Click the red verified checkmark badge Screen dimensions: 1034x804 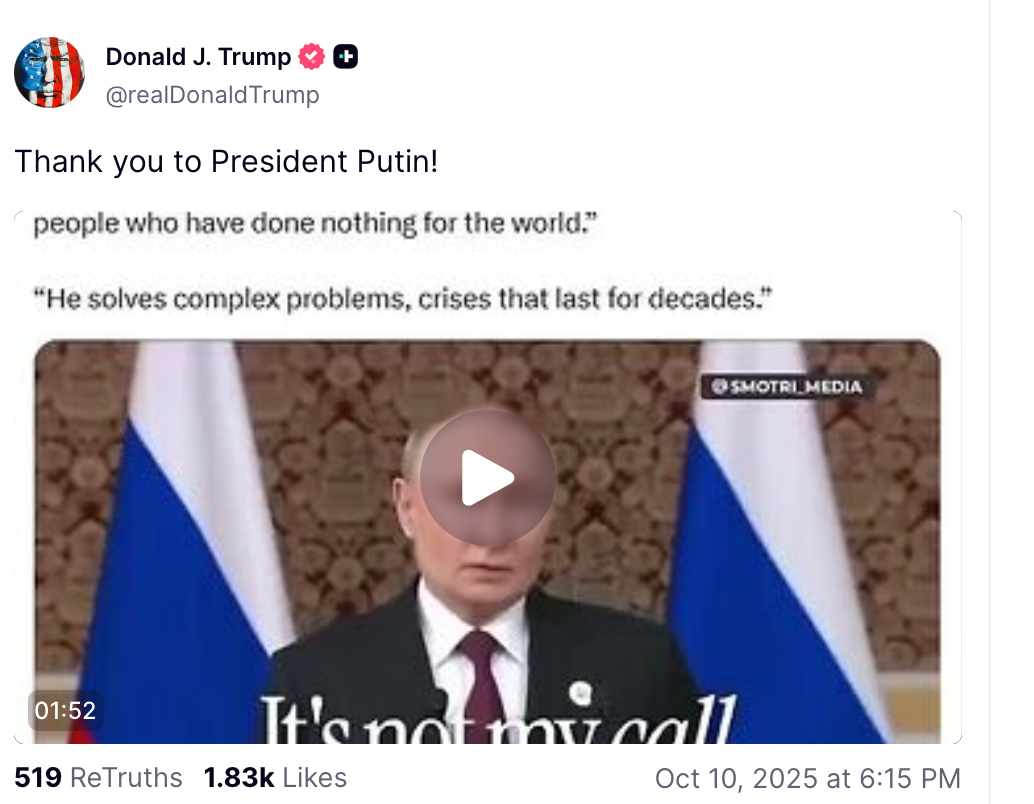coord(311,57)
